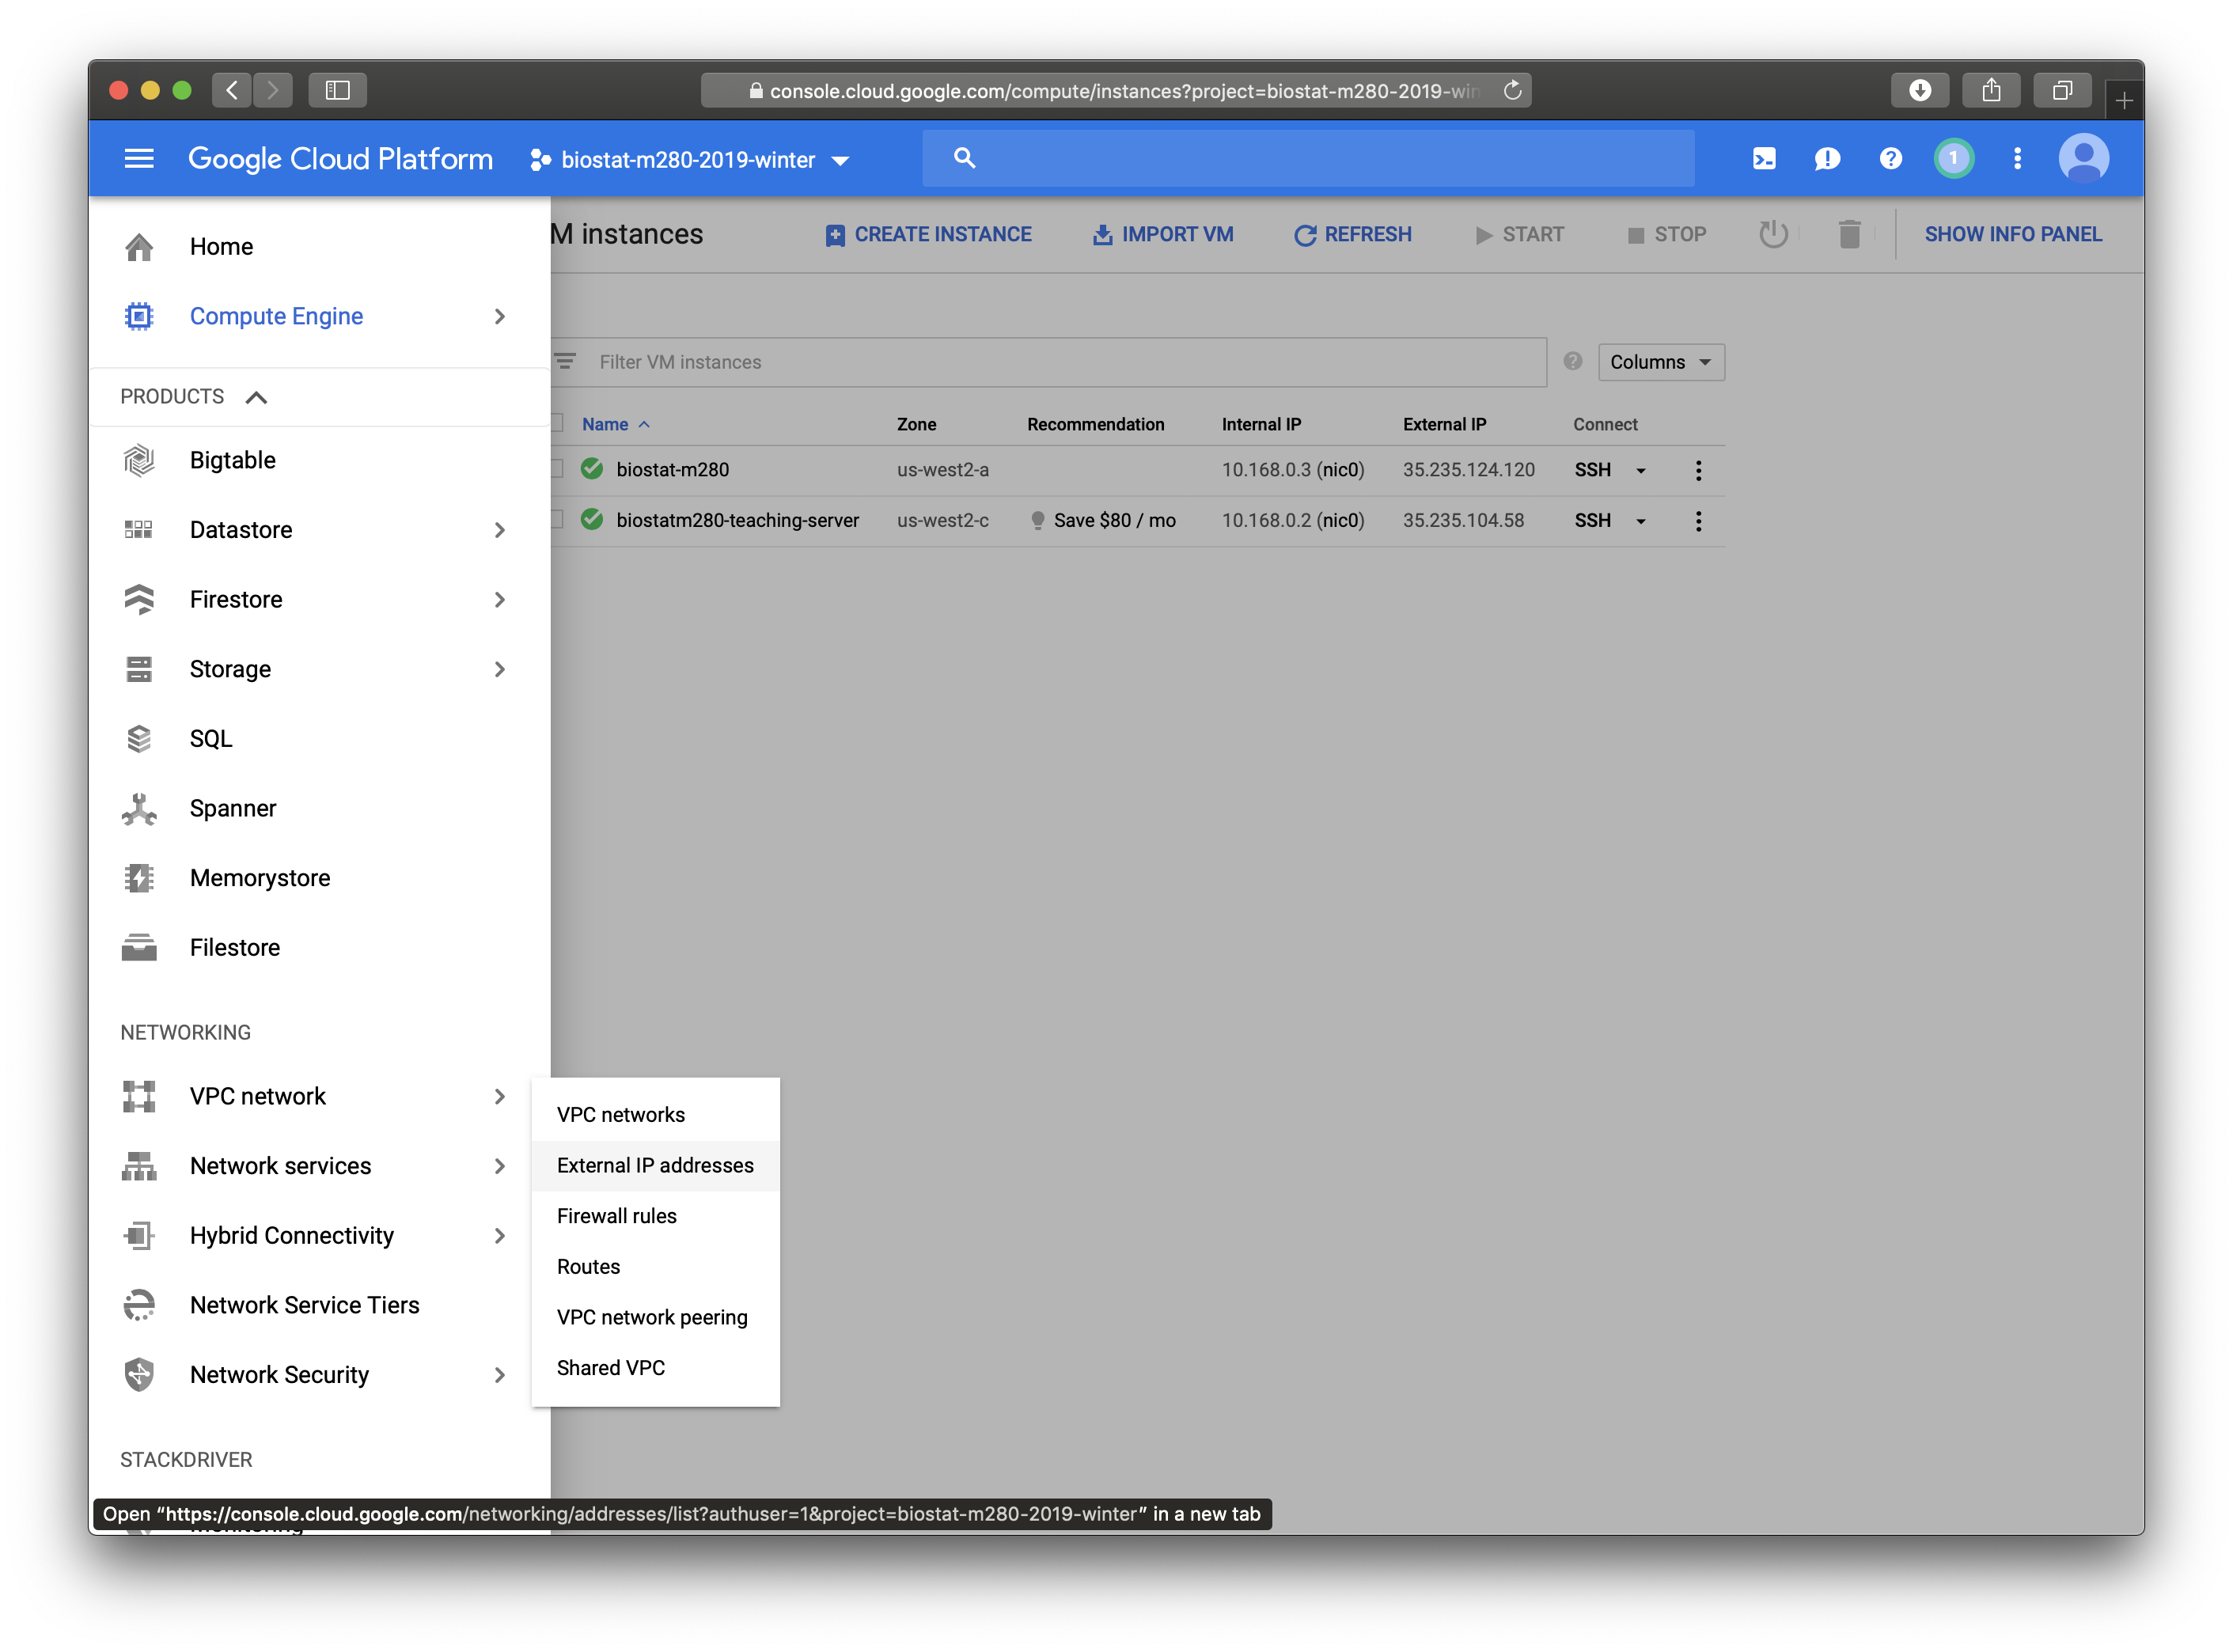Click the Home house icon
The width and height of the screenshot is (2233, 1652).
click(139, 247)
